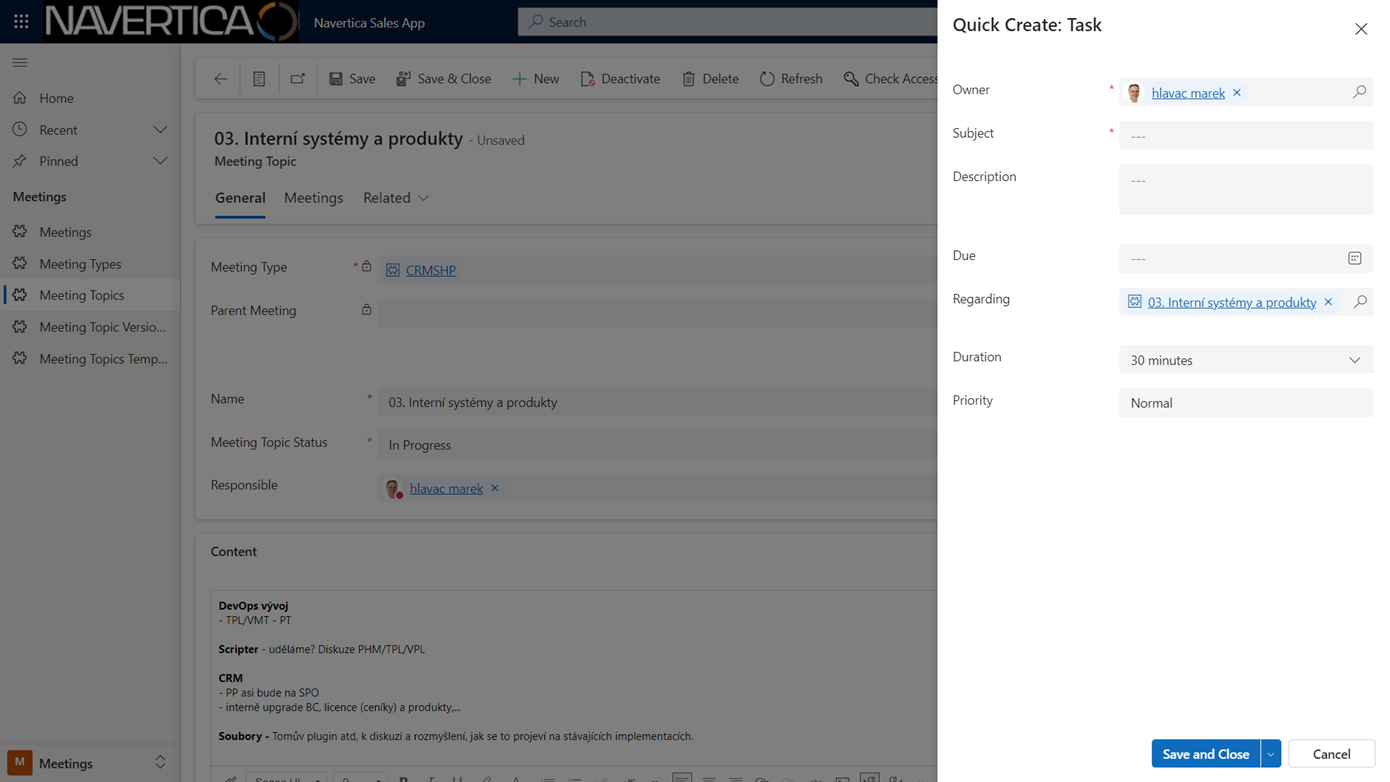The width and height of the screenshot is (1390, 782).
Task: Focus the global Search box
Action: coord(728,21)
